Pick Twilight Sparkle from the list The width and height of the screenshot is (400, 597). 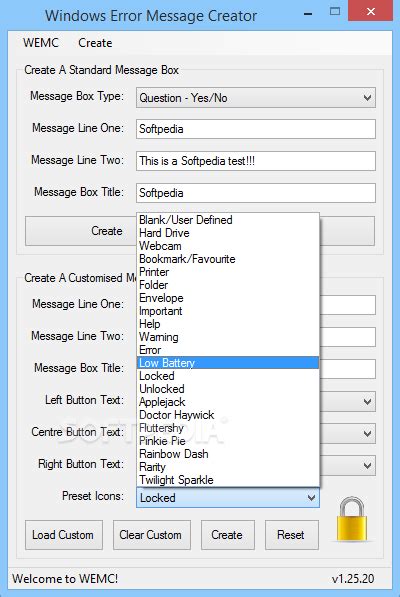tap(228, 480)
